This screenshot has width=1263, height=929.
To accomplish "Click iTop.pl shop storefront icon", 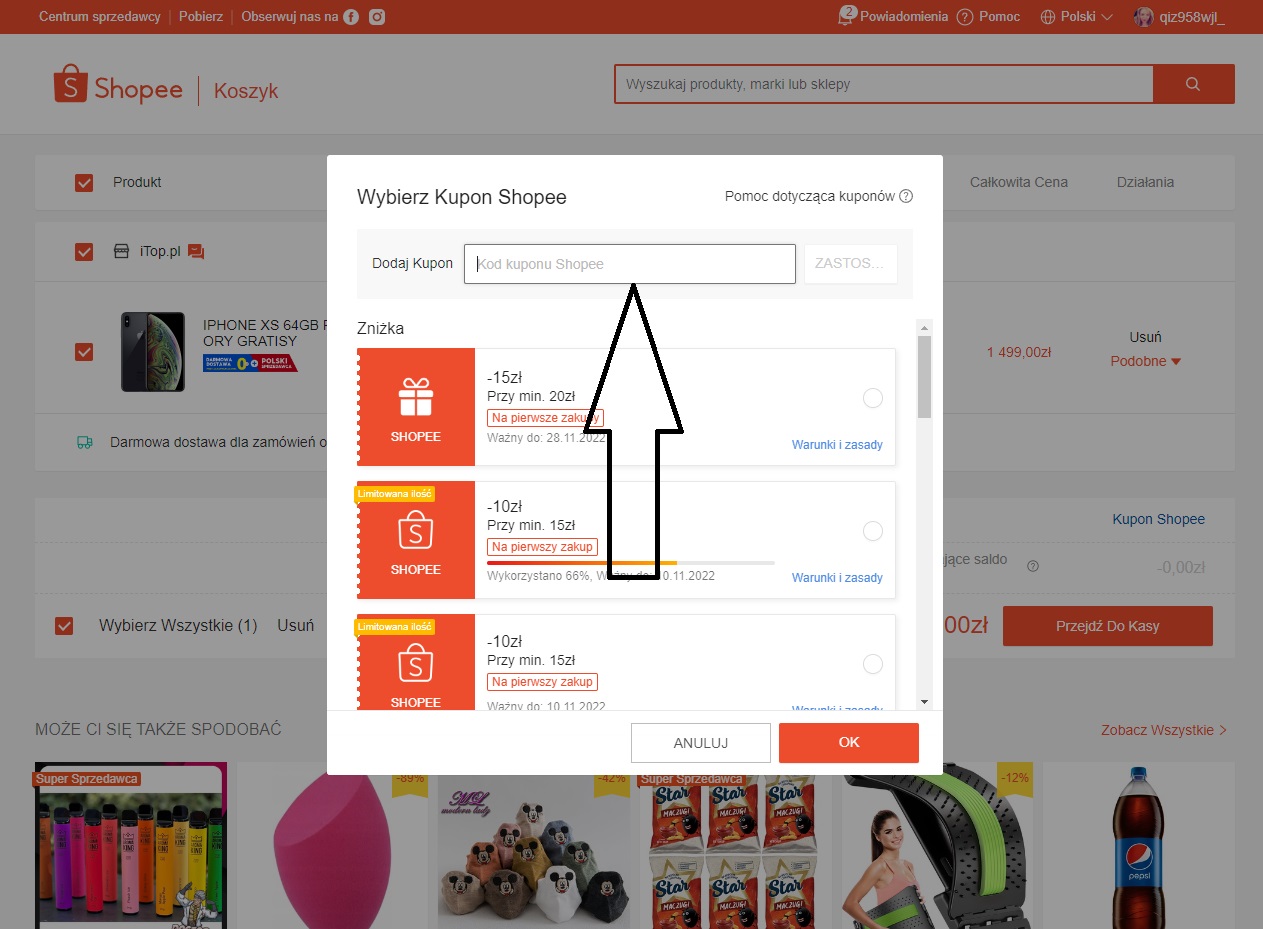I will (121, 251).
